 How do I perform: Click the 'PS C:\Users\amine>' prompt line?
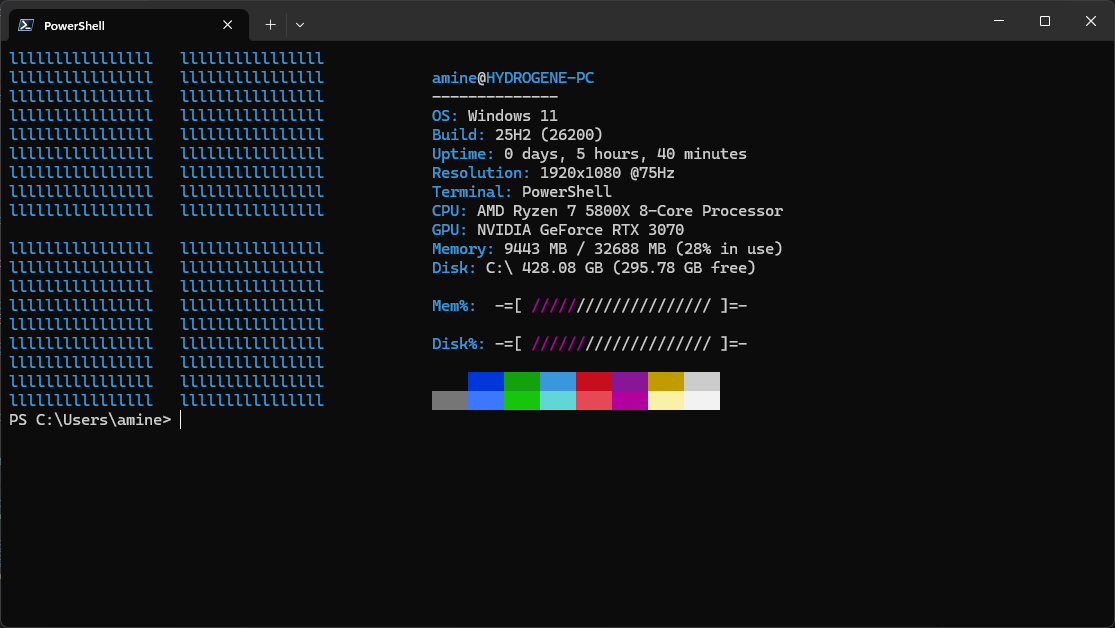(x=90, y=420)
